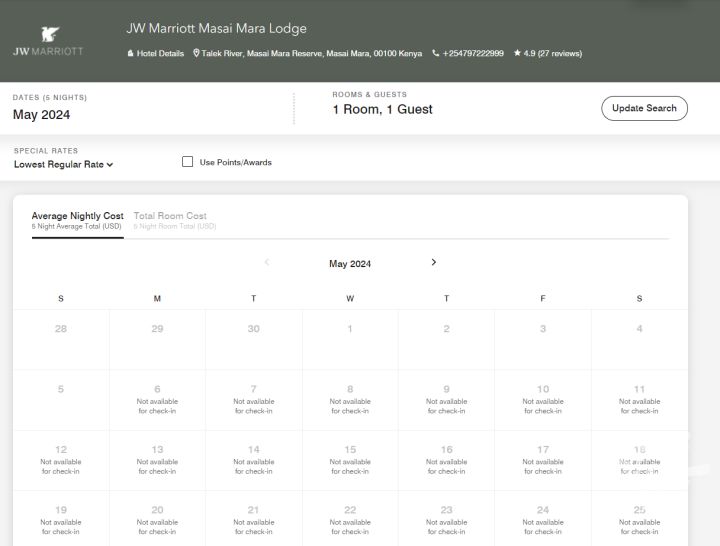Go to next month with right arrow

click(433, 262)
